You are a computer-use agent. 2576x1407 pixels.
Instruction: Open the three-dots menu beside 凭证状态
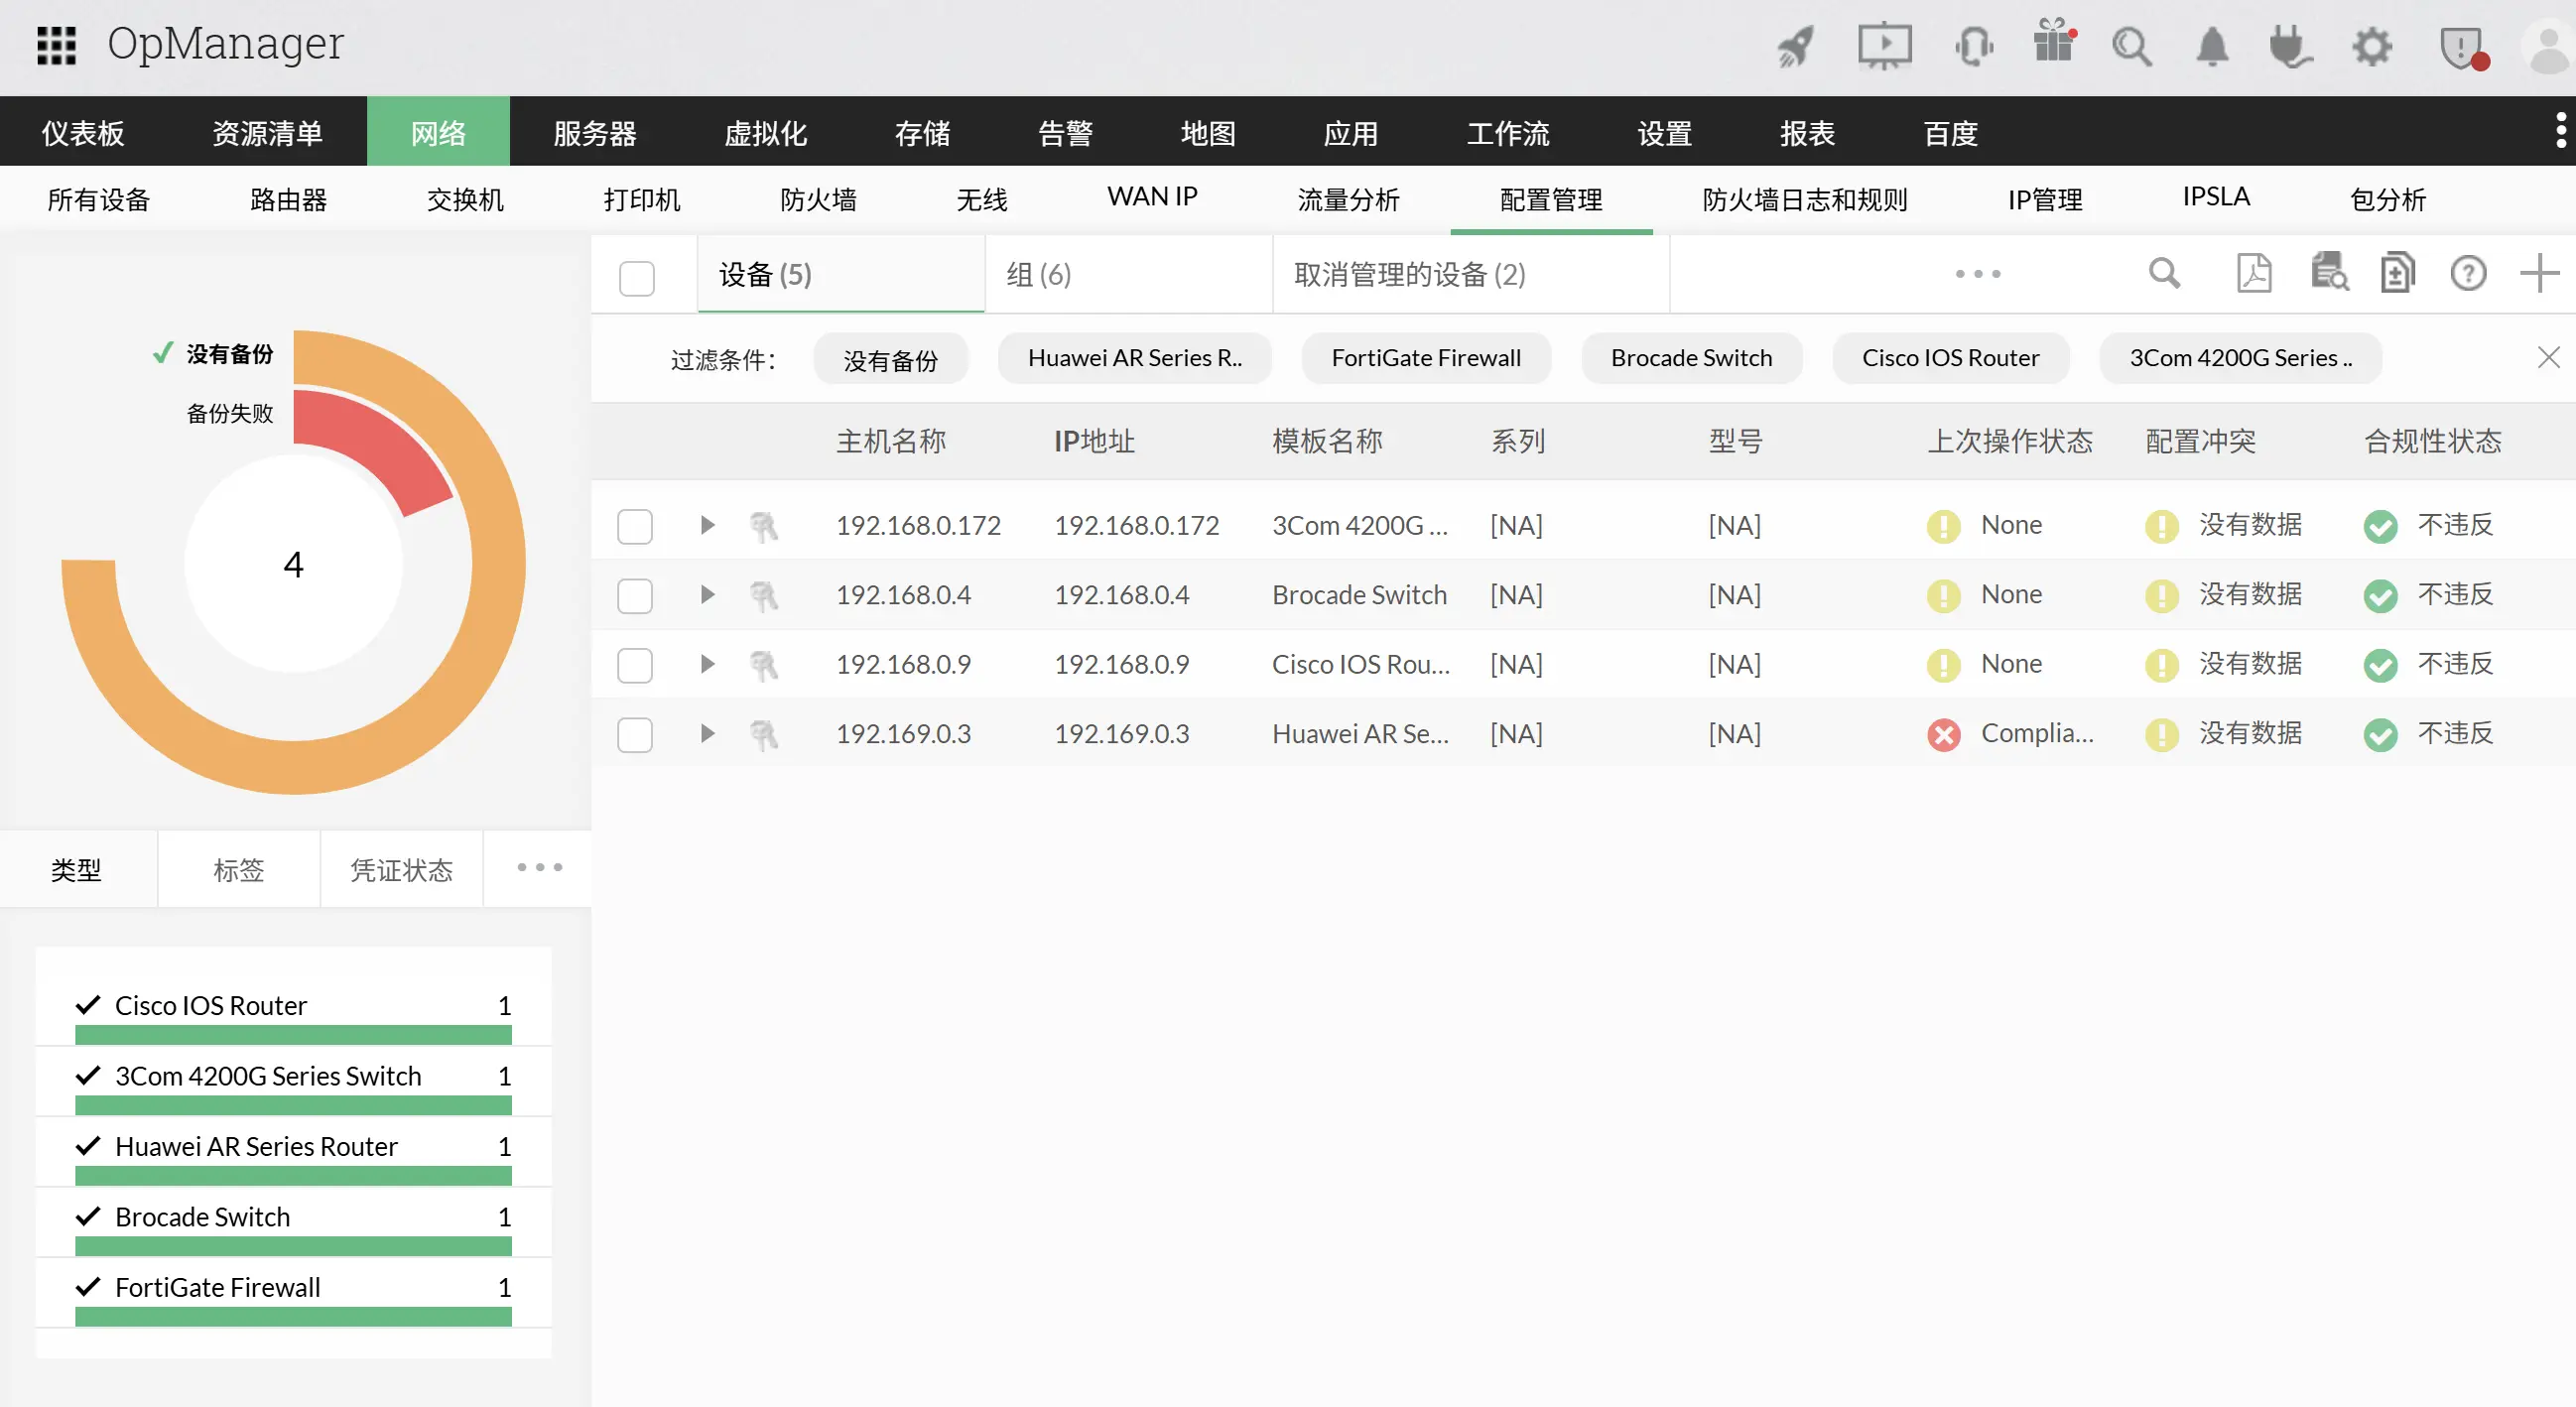539,868
